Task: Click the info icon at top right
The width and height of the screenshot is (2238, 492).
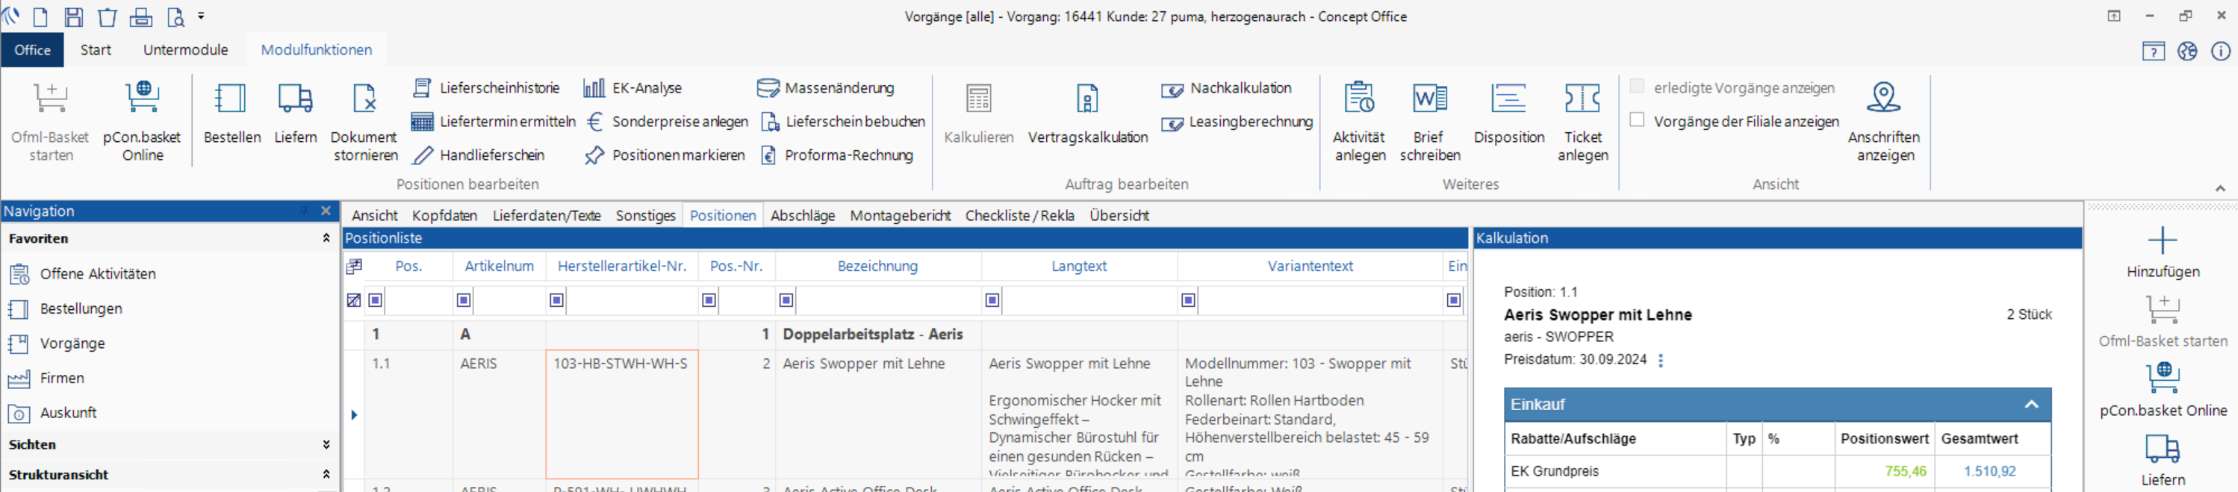Action: [x=2221, y=51]
